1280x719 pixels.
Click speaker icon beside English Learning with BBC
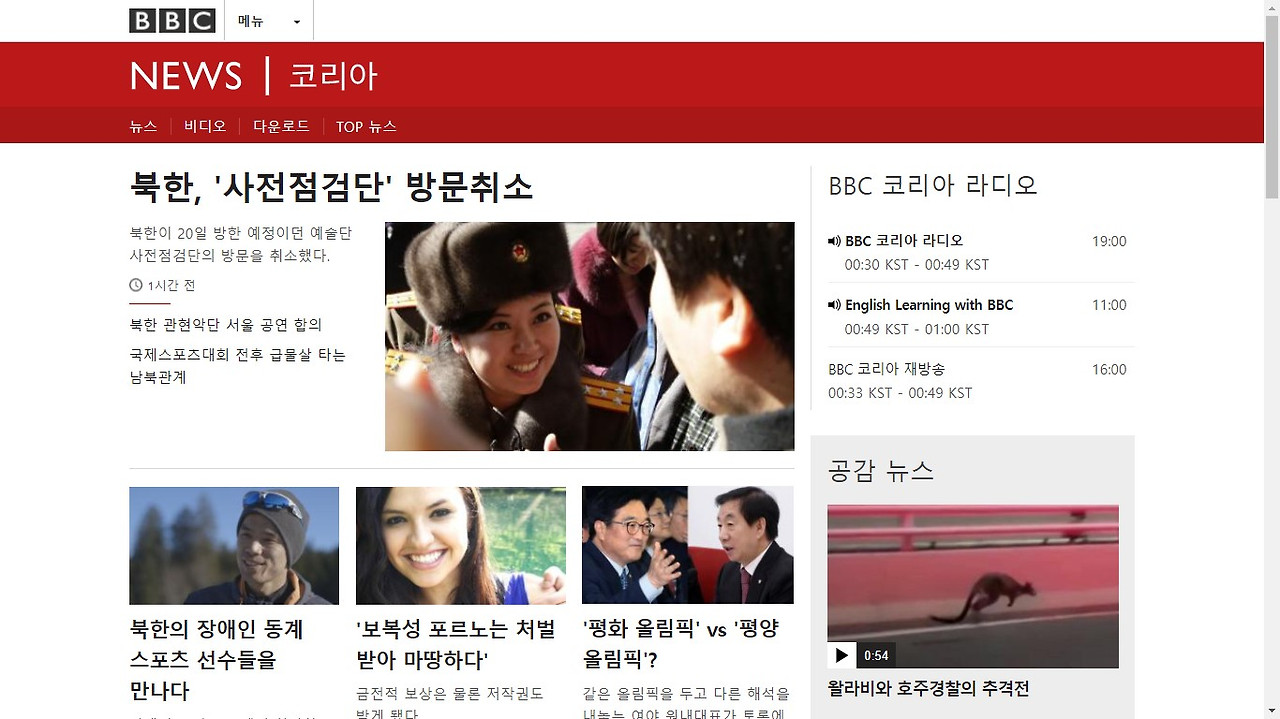point(834,305)
